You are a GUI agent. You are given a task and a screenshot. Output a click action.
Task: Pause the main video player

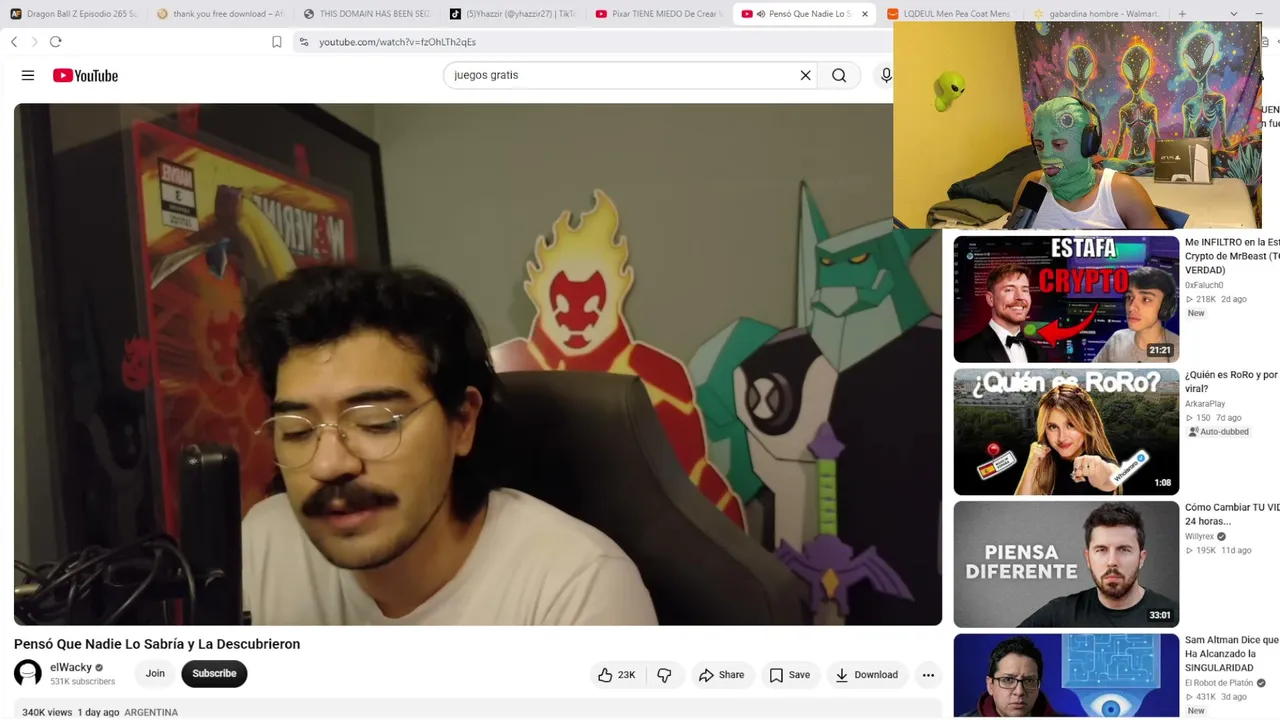click(x=478, y=364)
